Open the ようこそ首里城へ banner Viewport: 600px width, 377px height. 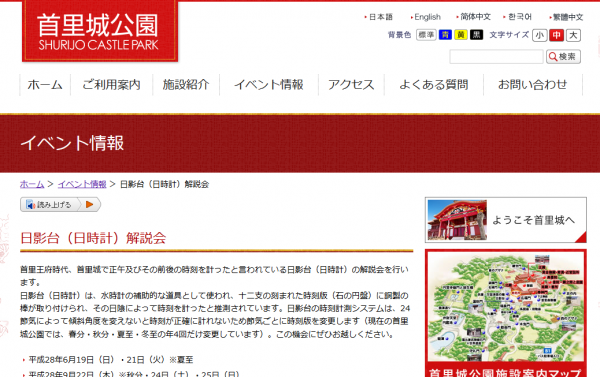tap(505, 220)
